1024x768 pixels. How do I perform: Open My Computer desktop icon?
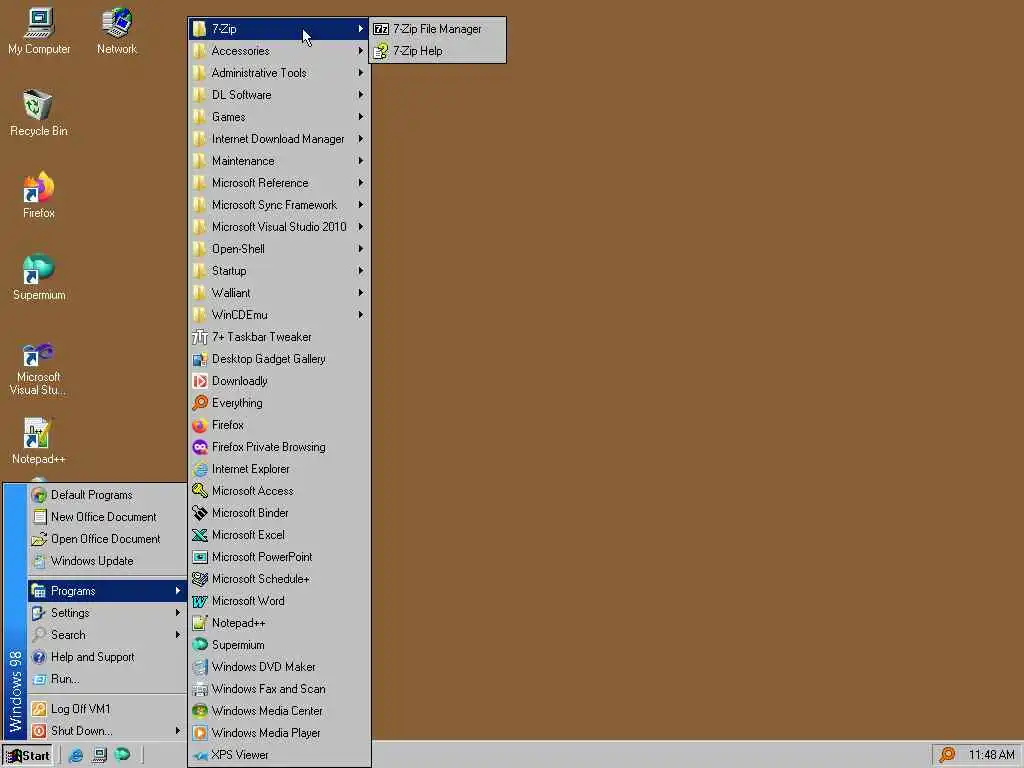39,31
